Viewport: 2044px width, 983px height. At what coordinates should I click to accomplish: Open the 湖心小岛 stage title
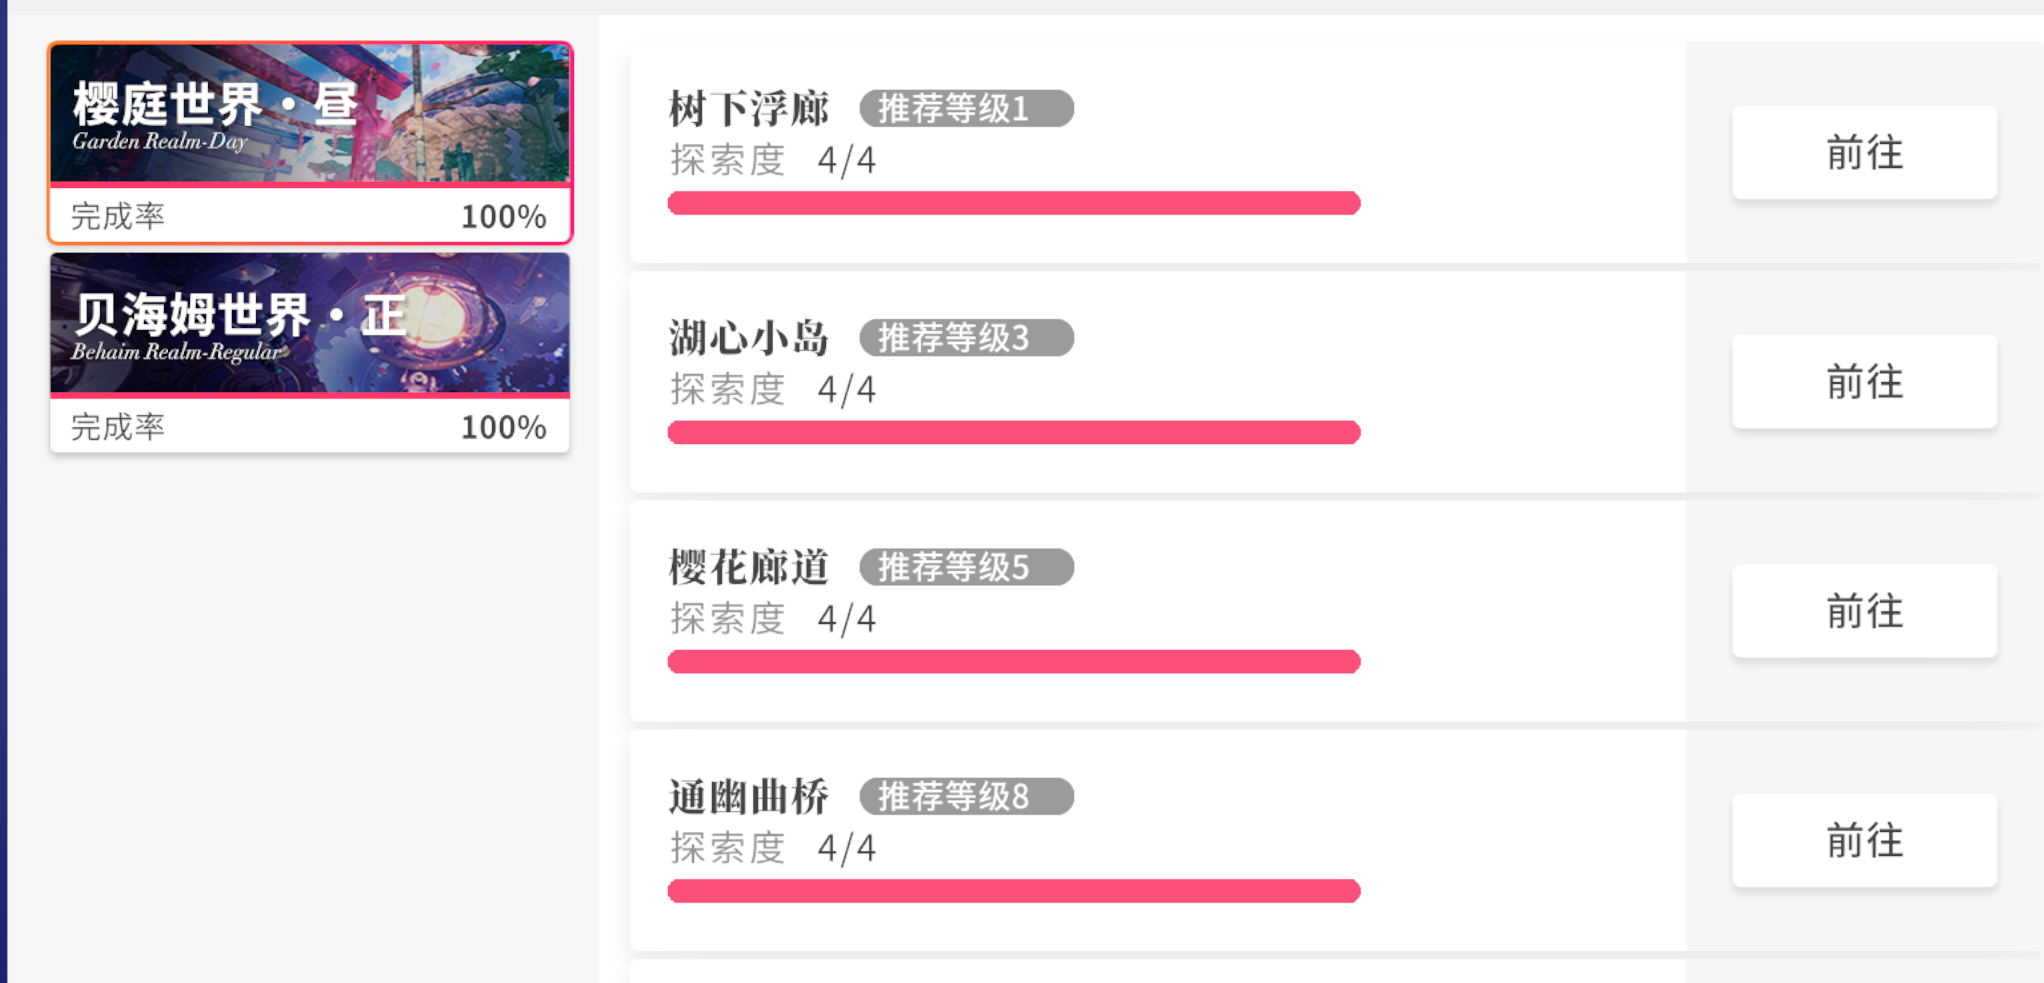[749, 338]
